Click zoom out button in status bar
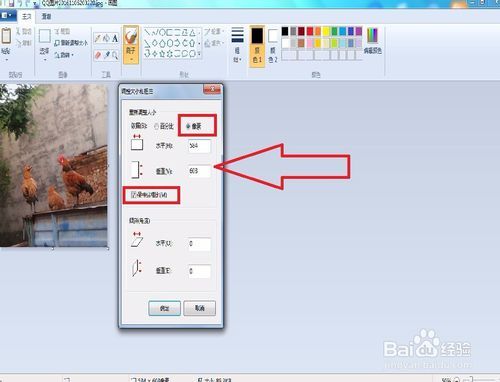 [456, 379]
